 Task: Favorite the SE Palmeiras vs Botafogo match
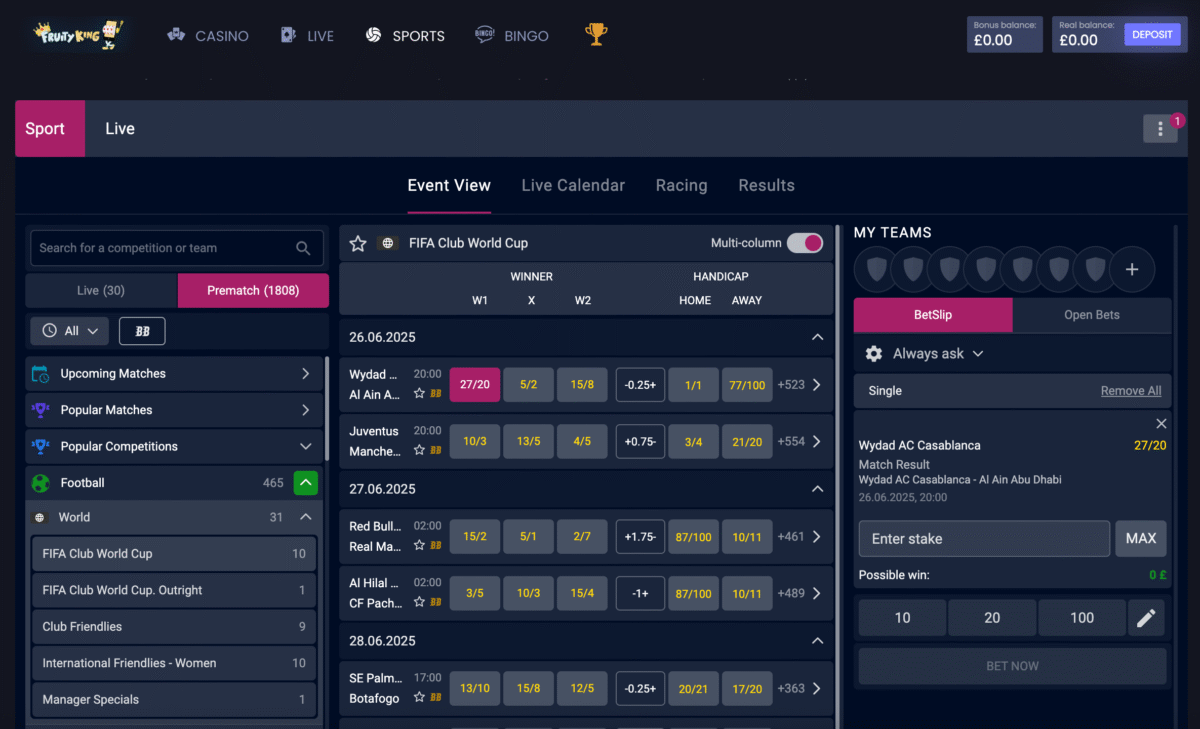(x=420, y=698)
